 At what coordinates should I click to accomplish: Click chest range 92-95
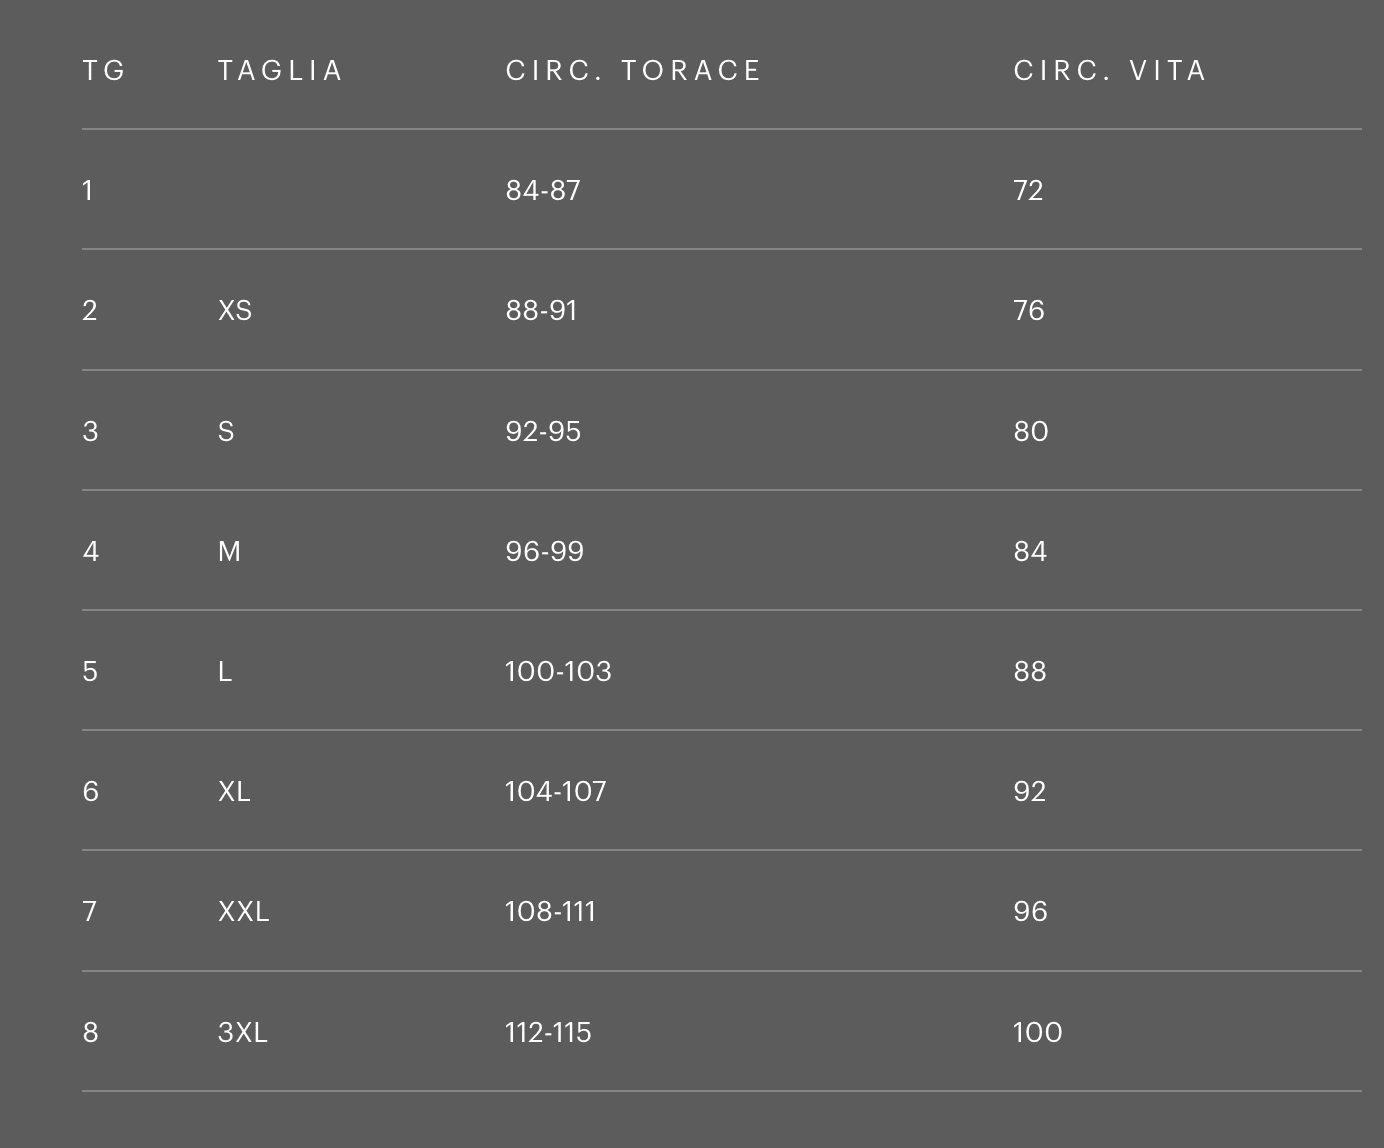pyautogui.click(x=543, y=432)
